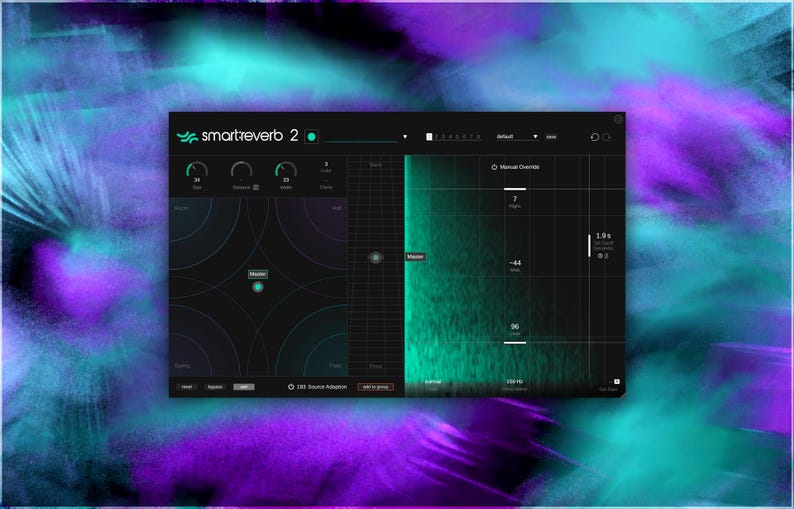The width and height of the screenshot is (794, 509).
Task: Click the Lows band handle bar
Action: point(515,343)
